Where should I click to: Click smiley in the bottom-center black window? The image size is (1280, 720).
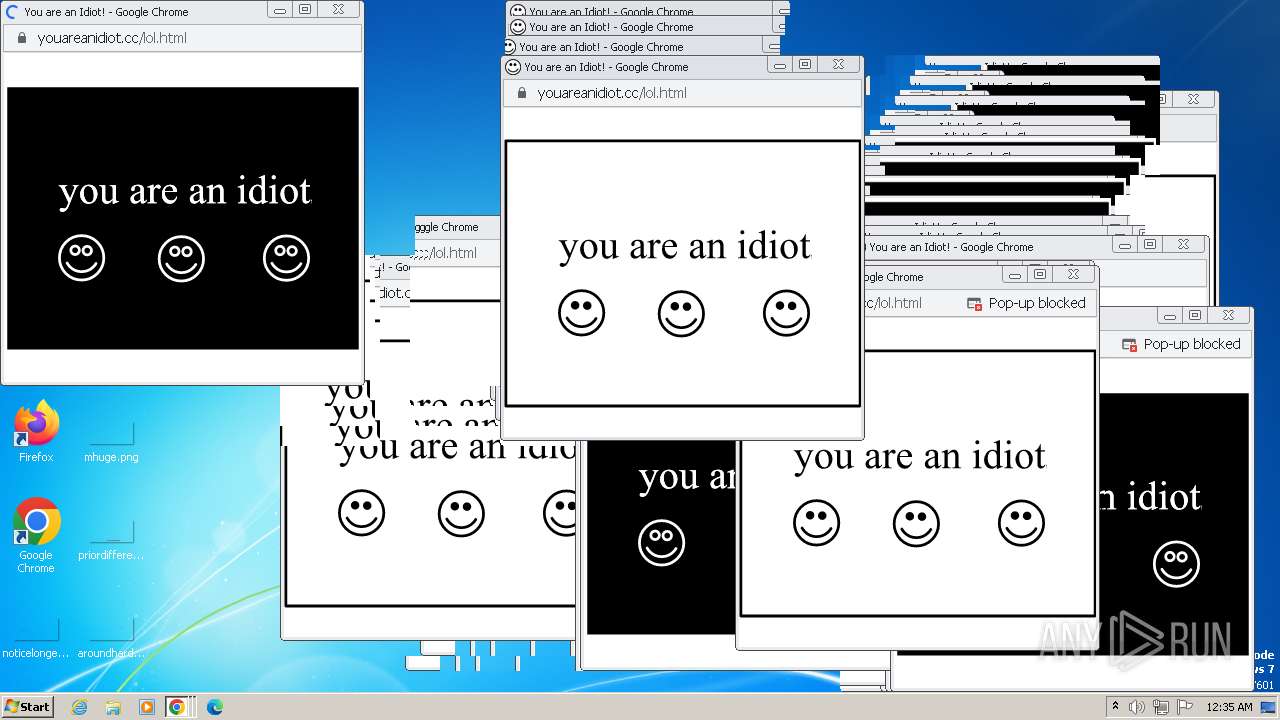pos(661,543)
